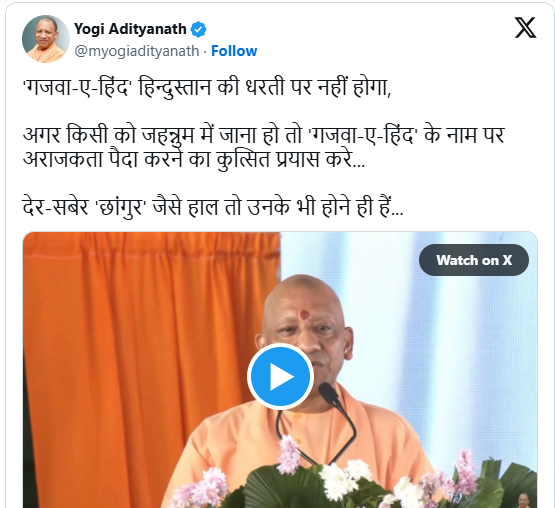Open Yogi Adityanath's profile avatar
The image size is (555, 508).
click(x=46, y=39)
